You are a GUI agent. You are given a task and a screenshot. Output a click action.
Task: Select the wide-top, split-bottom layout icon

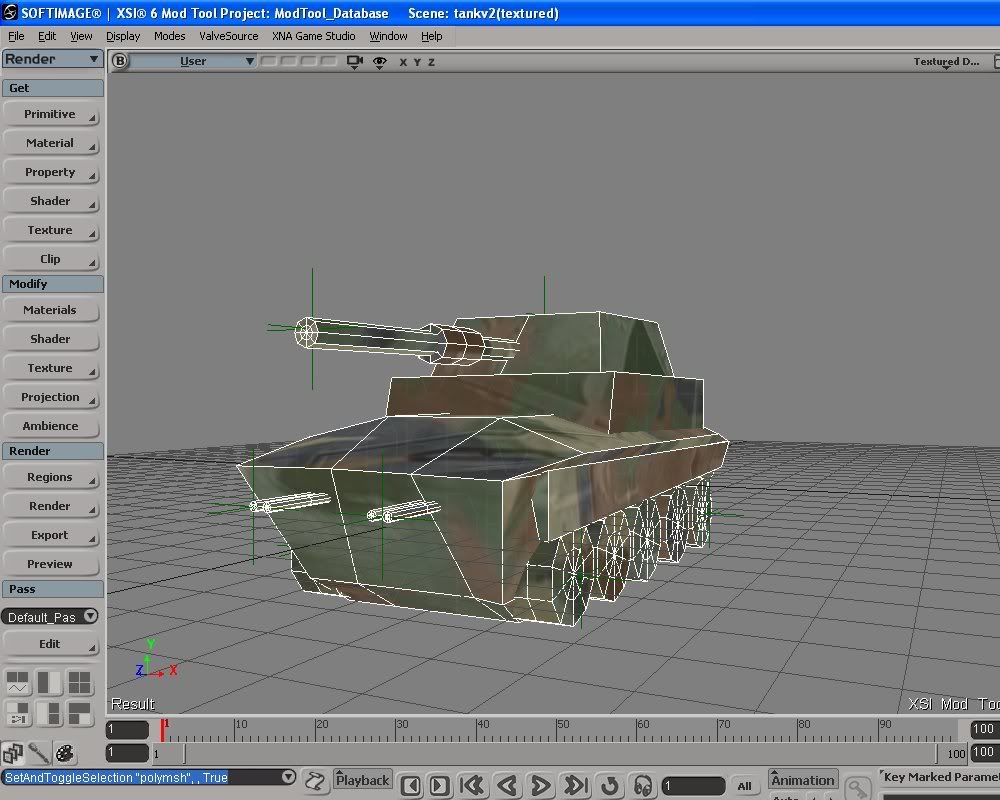(79, 713)
